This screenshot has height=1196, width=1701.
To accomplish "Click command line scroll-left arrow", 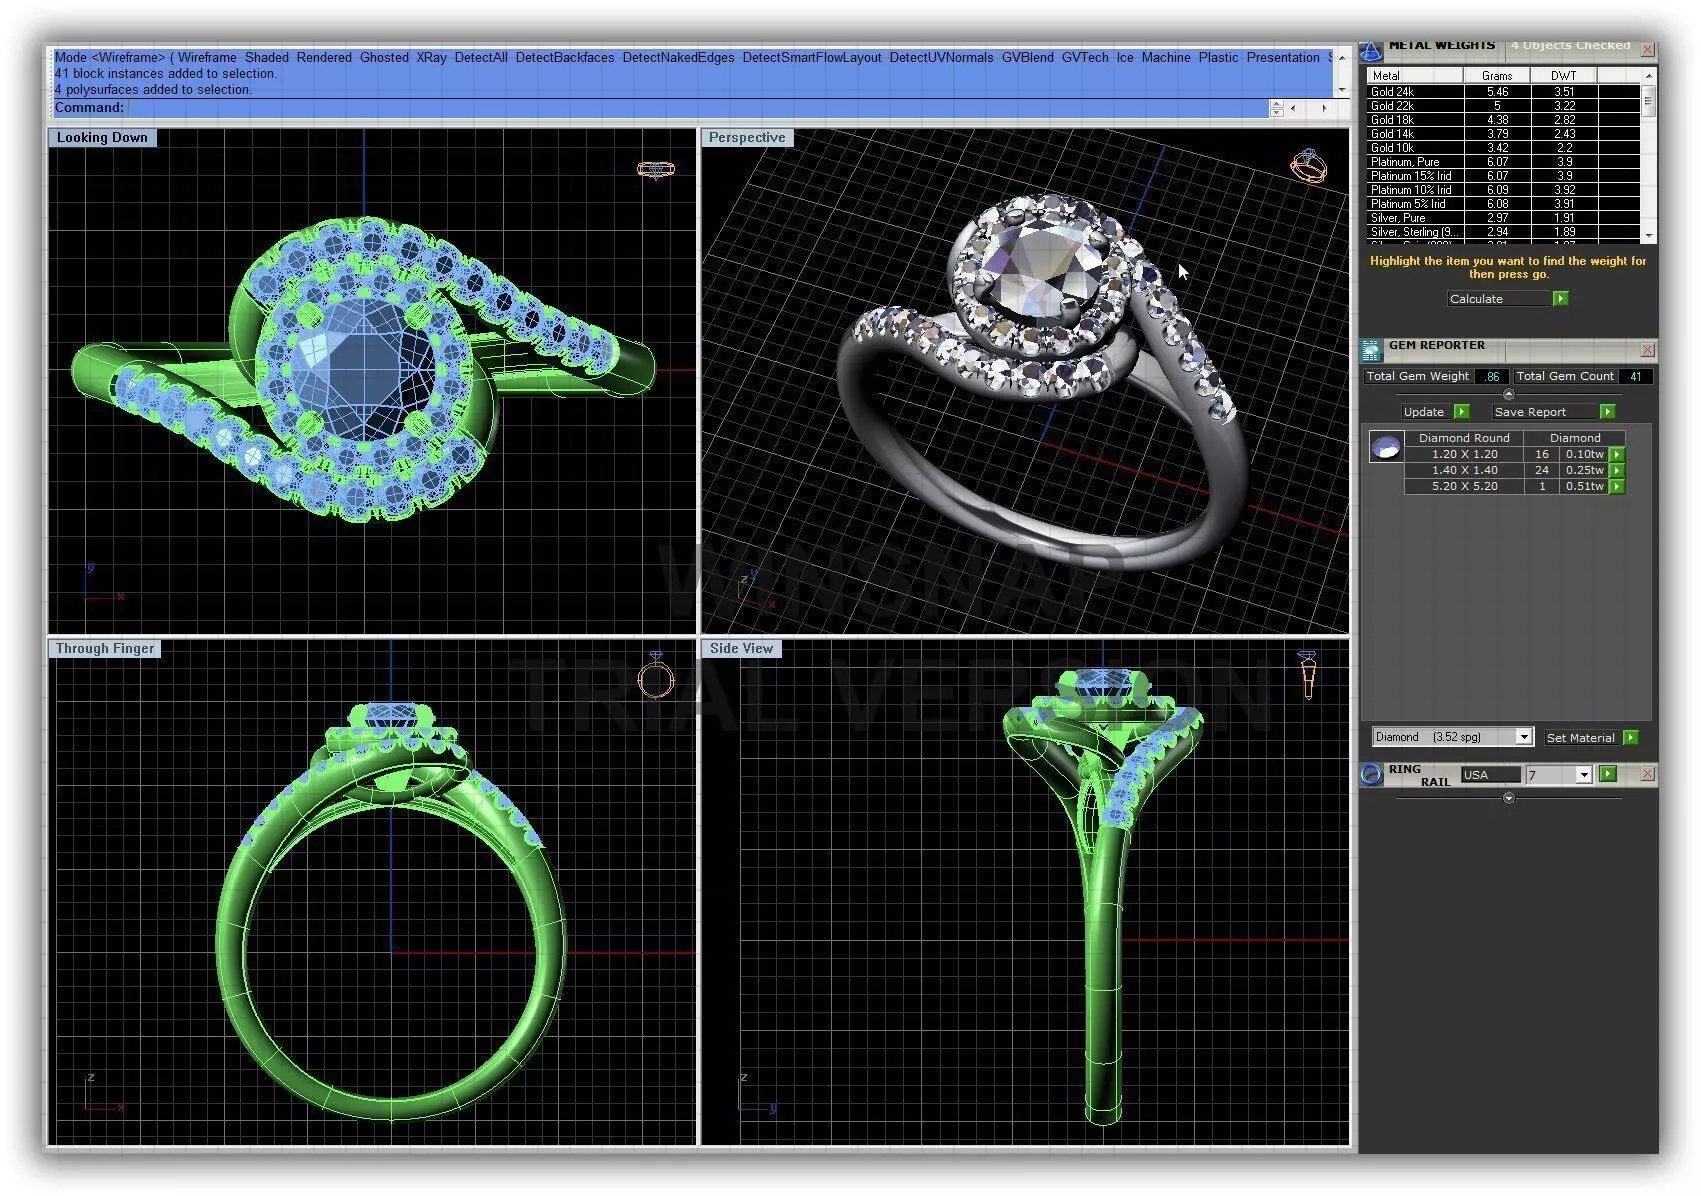I will pos(1294,108).
